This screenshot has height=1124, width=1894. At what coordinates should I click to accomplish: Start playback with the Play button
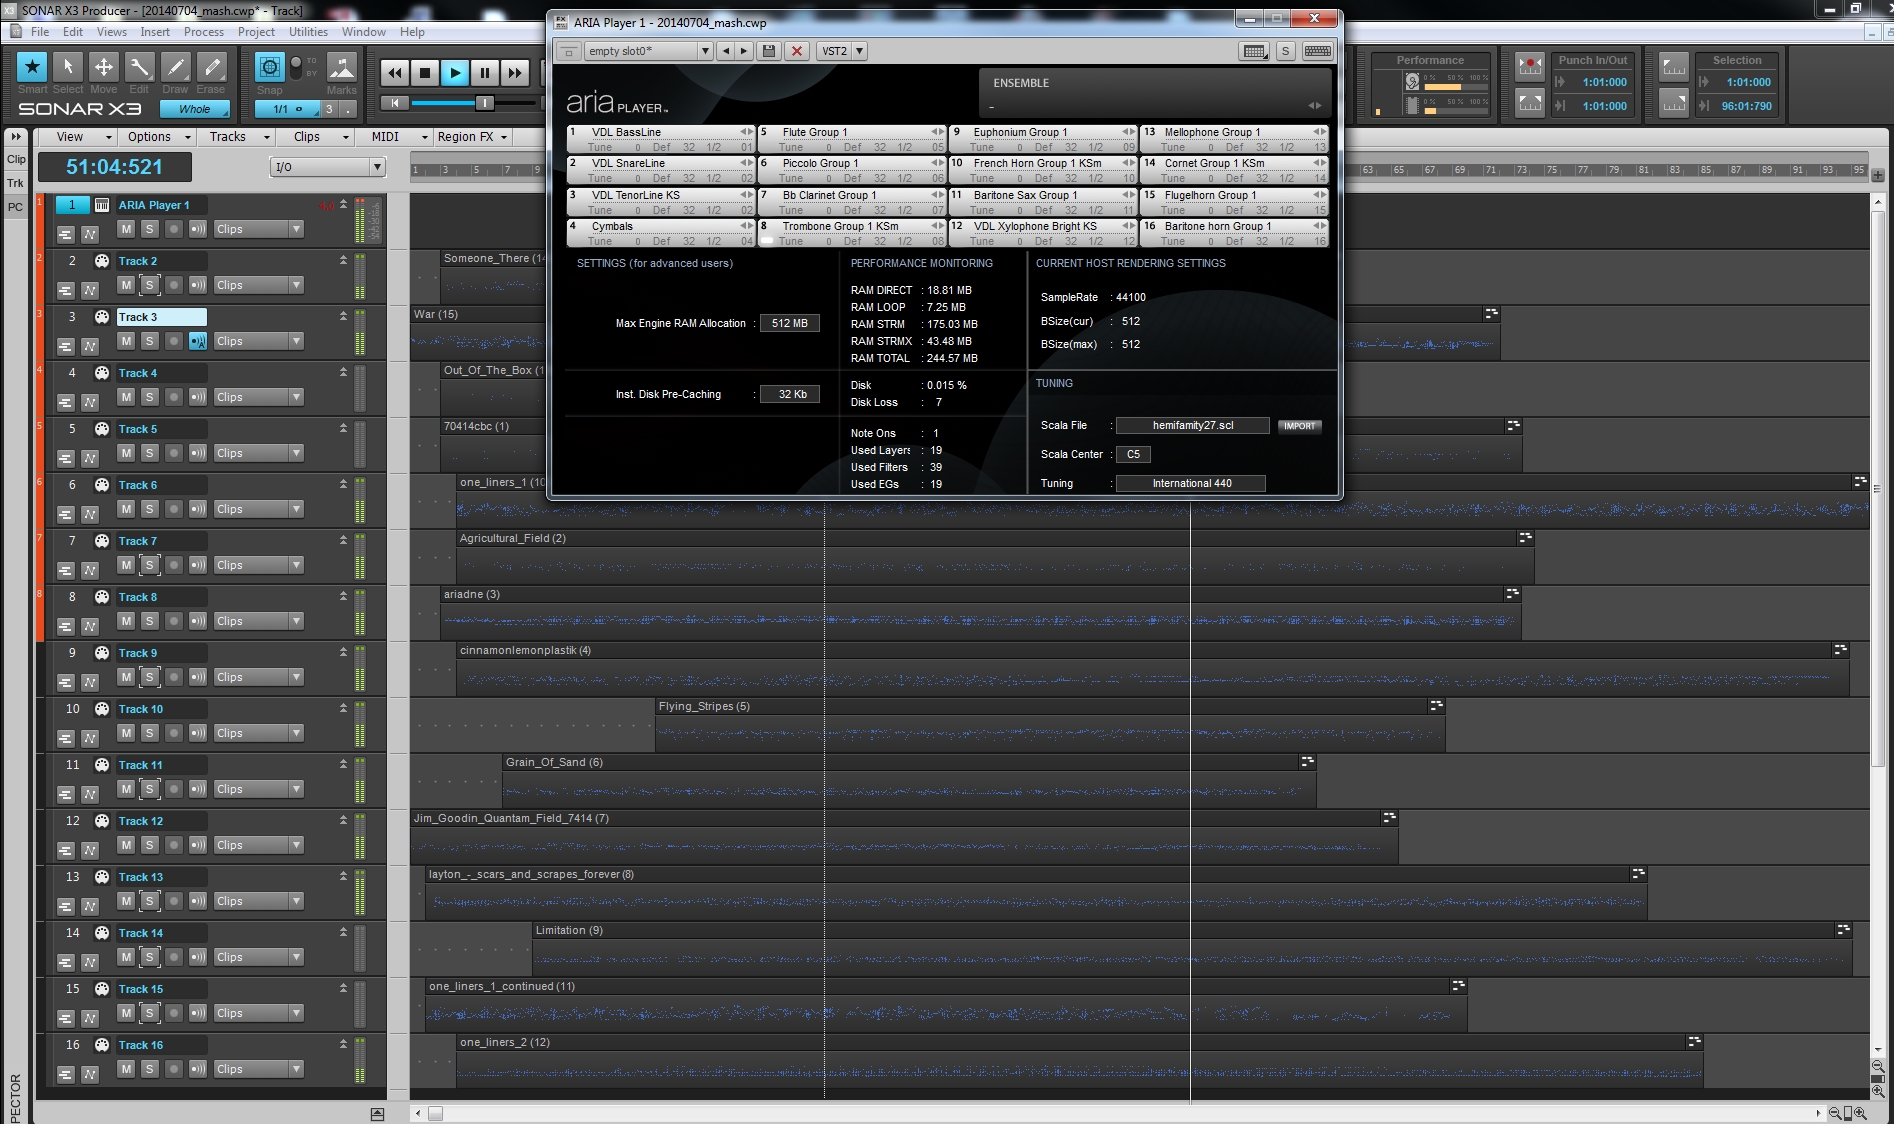(455, 72)
